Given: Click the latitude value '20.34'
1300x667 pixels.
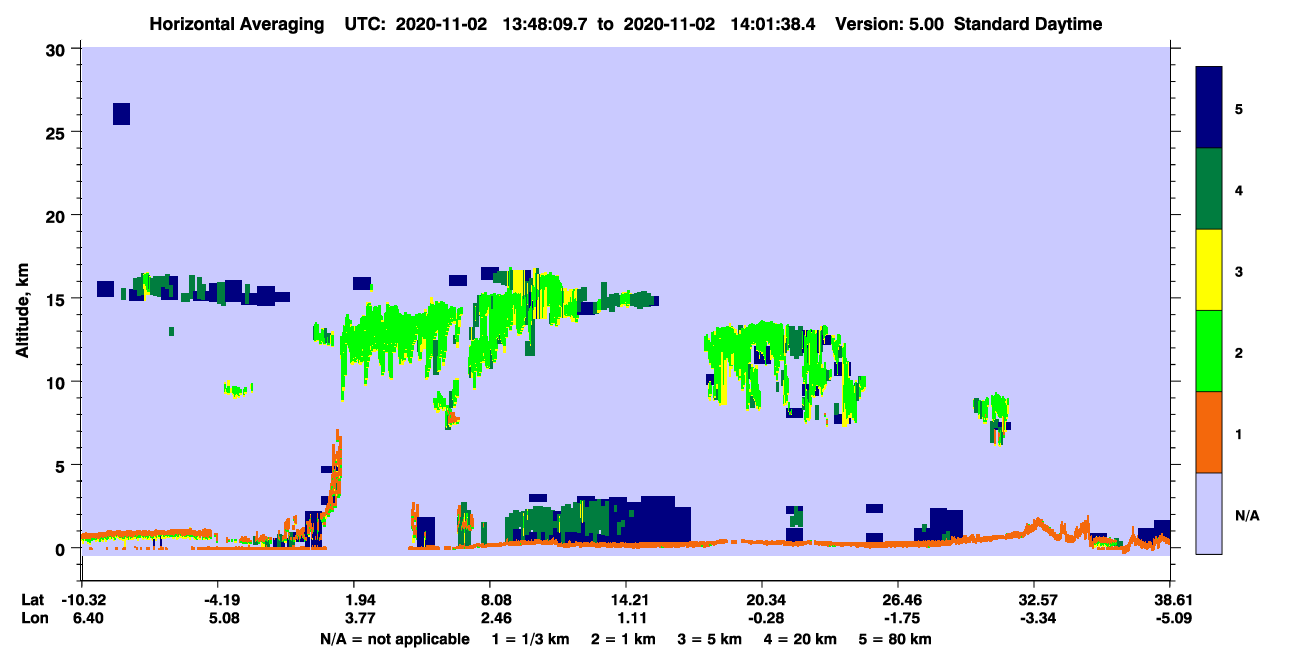Looking at the screenshot, I should [762, 600].
